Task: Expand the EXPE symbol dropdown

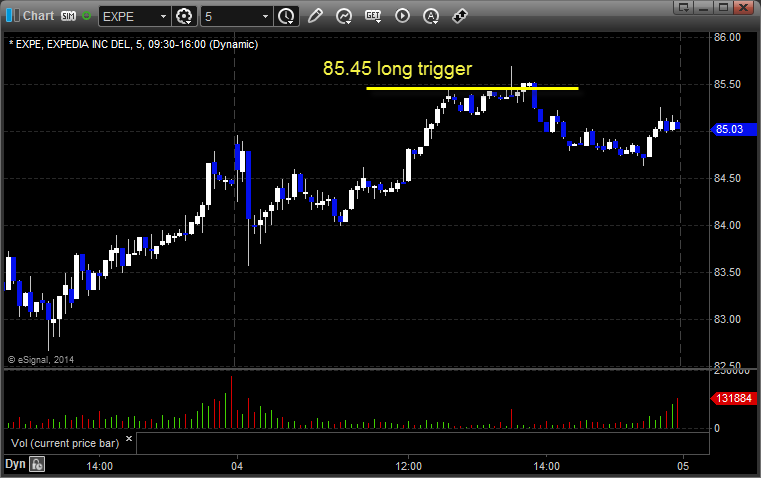Action: [134, 16]
